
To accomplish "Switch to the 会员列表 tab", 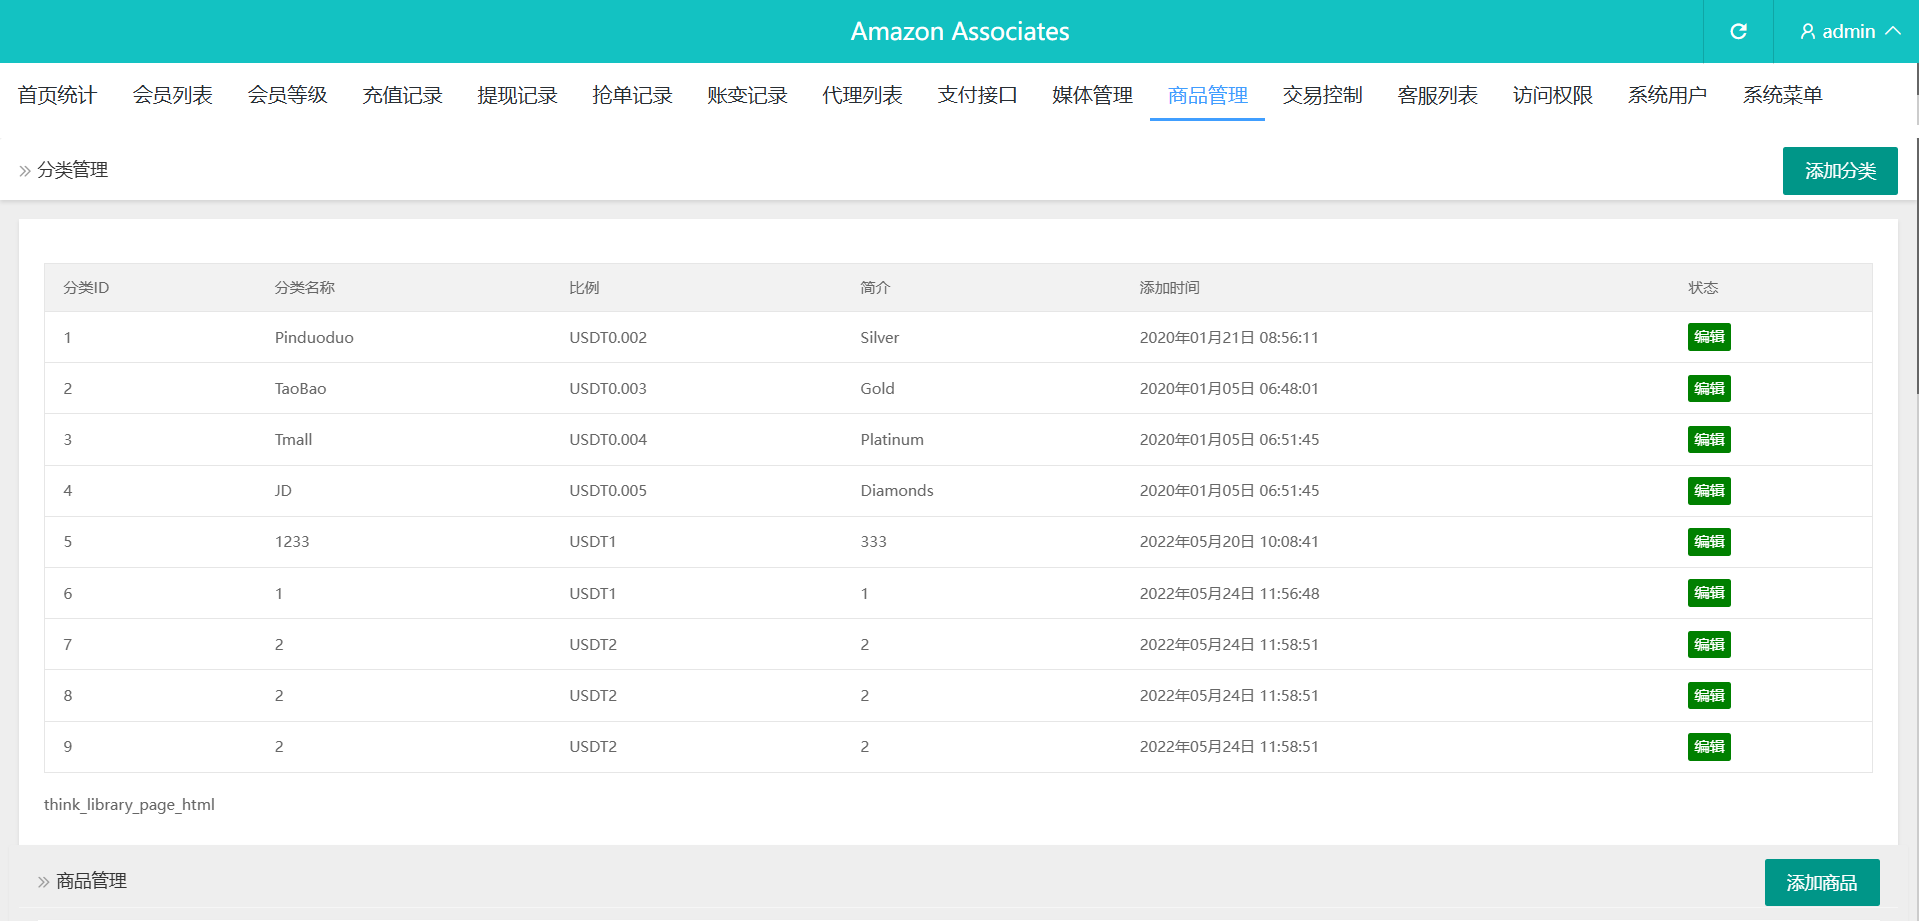I will click(x=172, y=95).
